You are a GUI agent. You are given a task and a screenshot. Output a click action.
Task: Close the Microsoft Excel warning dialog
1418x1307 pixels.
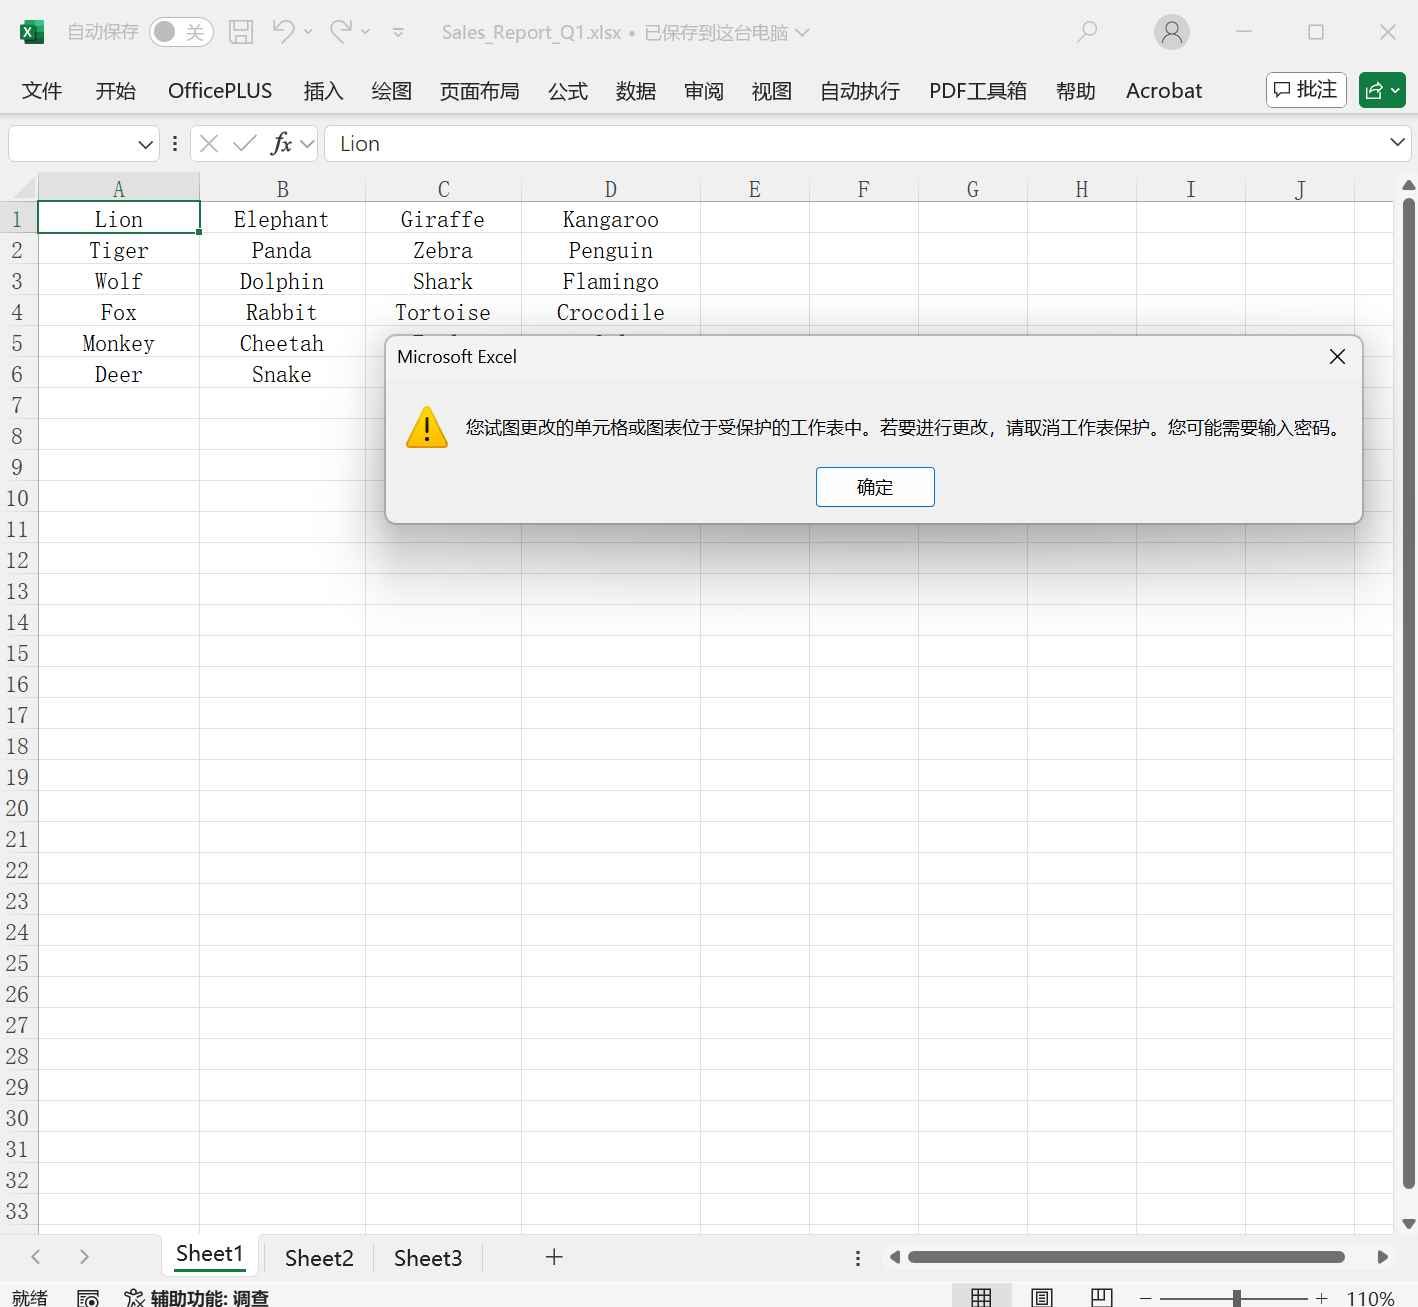click(1337, 357)
